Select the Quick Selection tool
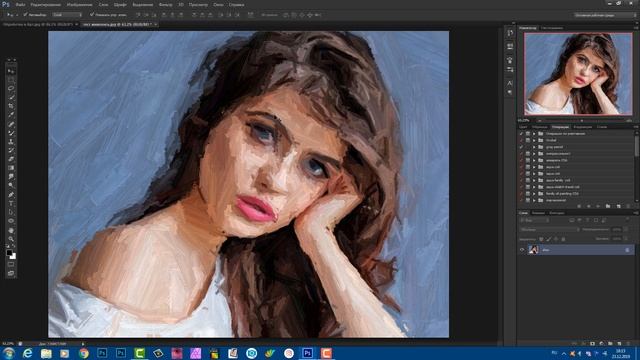Image resolution: width=640 pixels, height=360 pixels. pos(11,97)
